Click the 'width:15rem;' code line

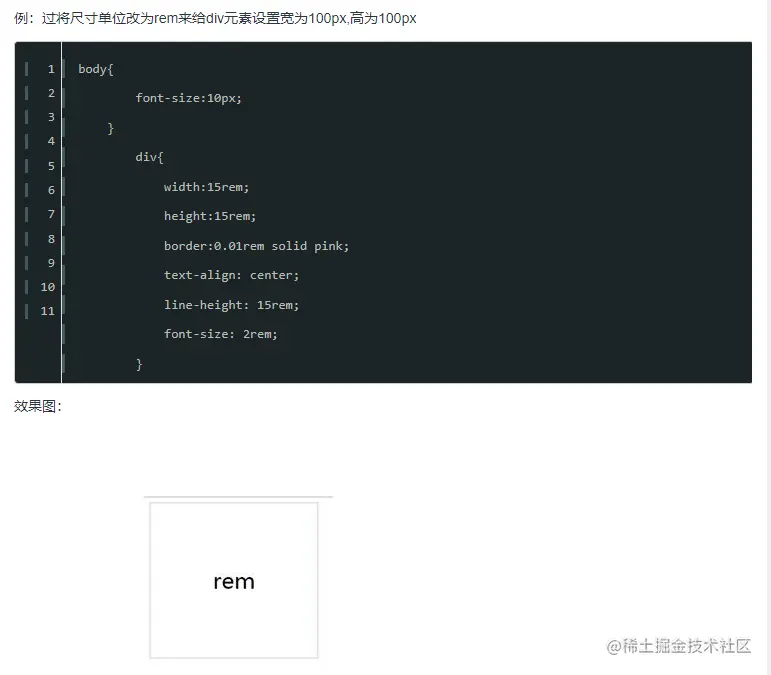click(x=207, y=187)
